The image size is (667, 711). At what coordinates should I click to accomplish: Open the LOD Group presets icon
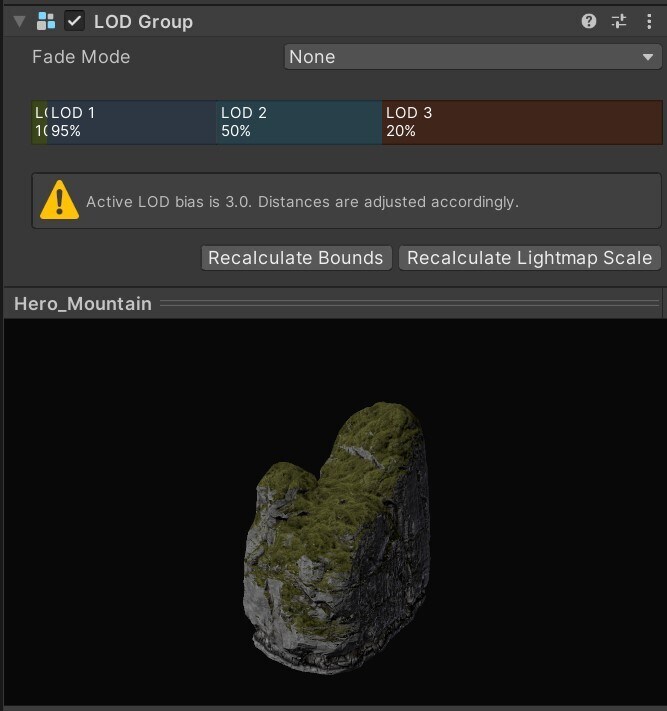[x=619, y=21]
